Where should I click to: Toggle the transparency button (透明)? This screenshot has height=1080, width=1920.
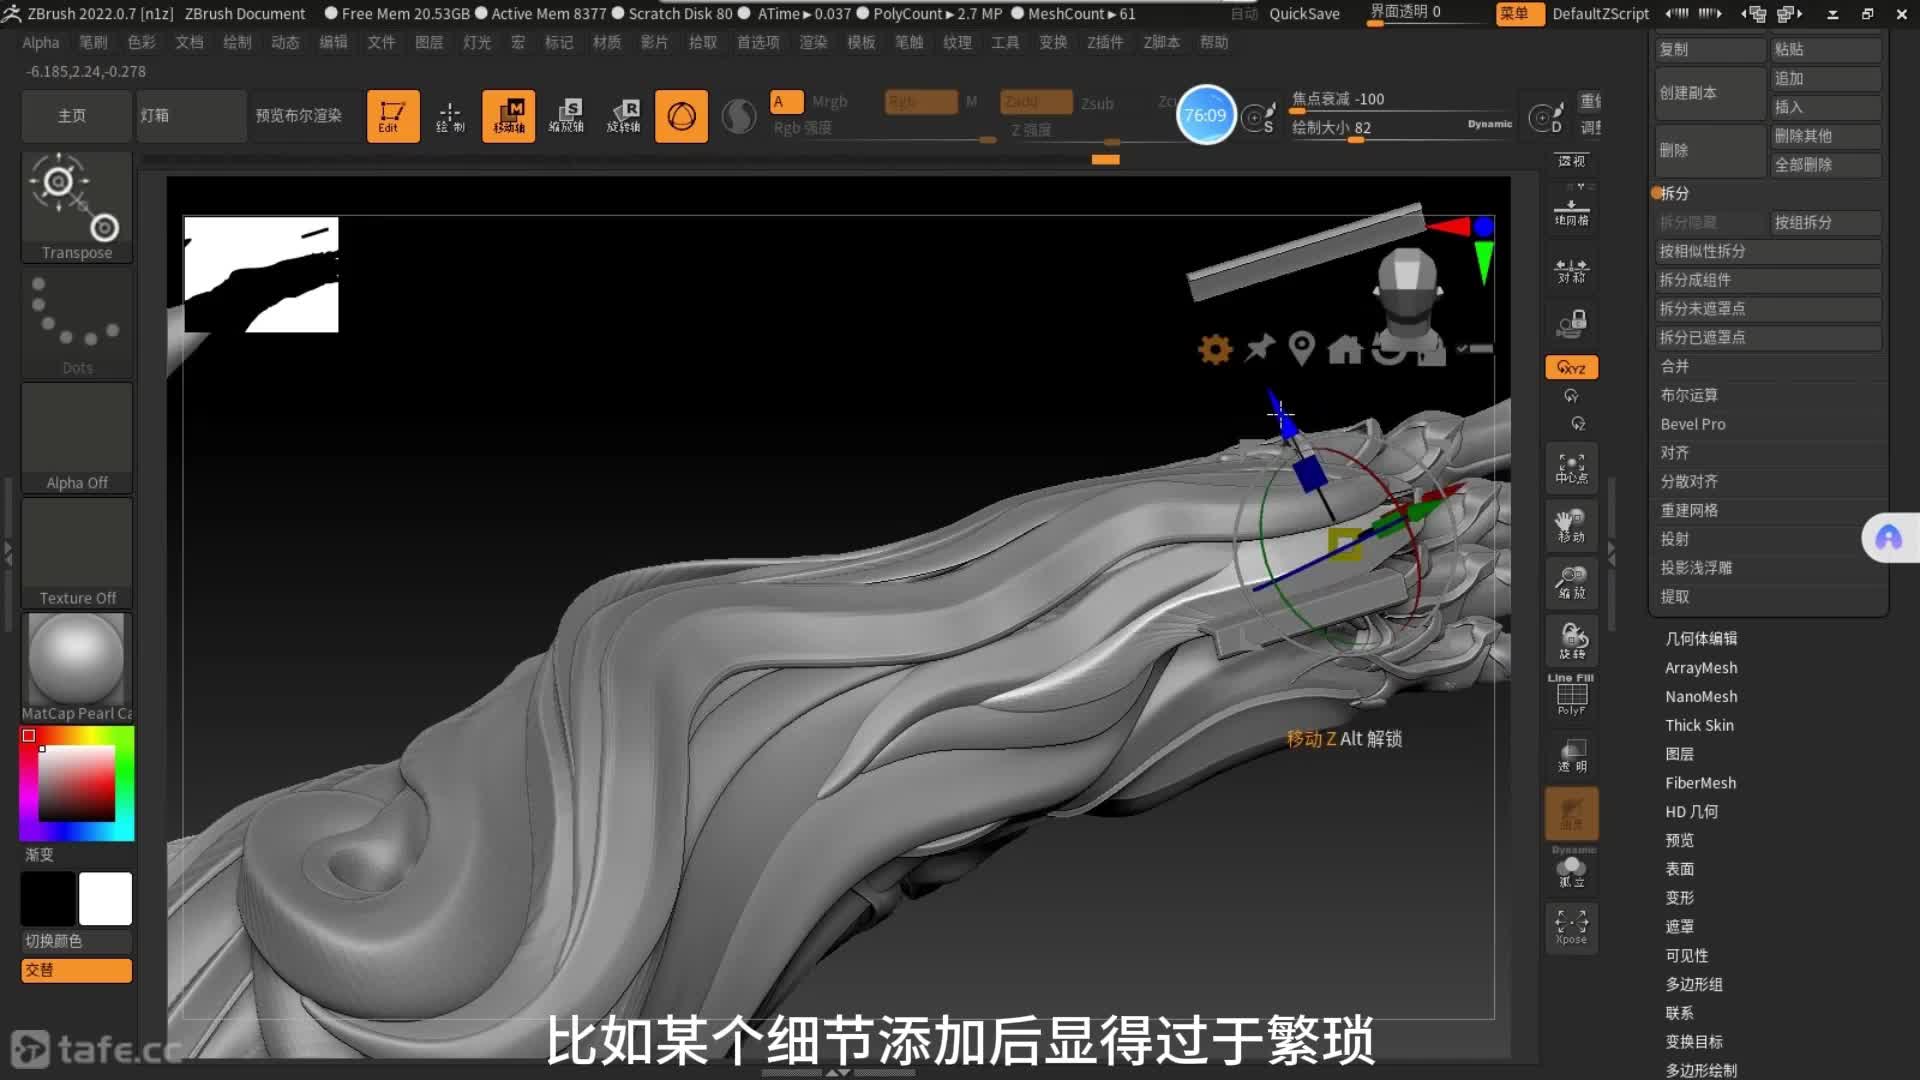pyautogui.click(x=1571, y=756)
